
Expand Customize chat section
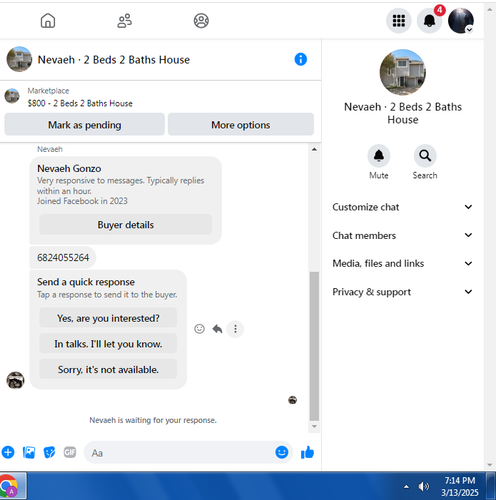(403, 207)
